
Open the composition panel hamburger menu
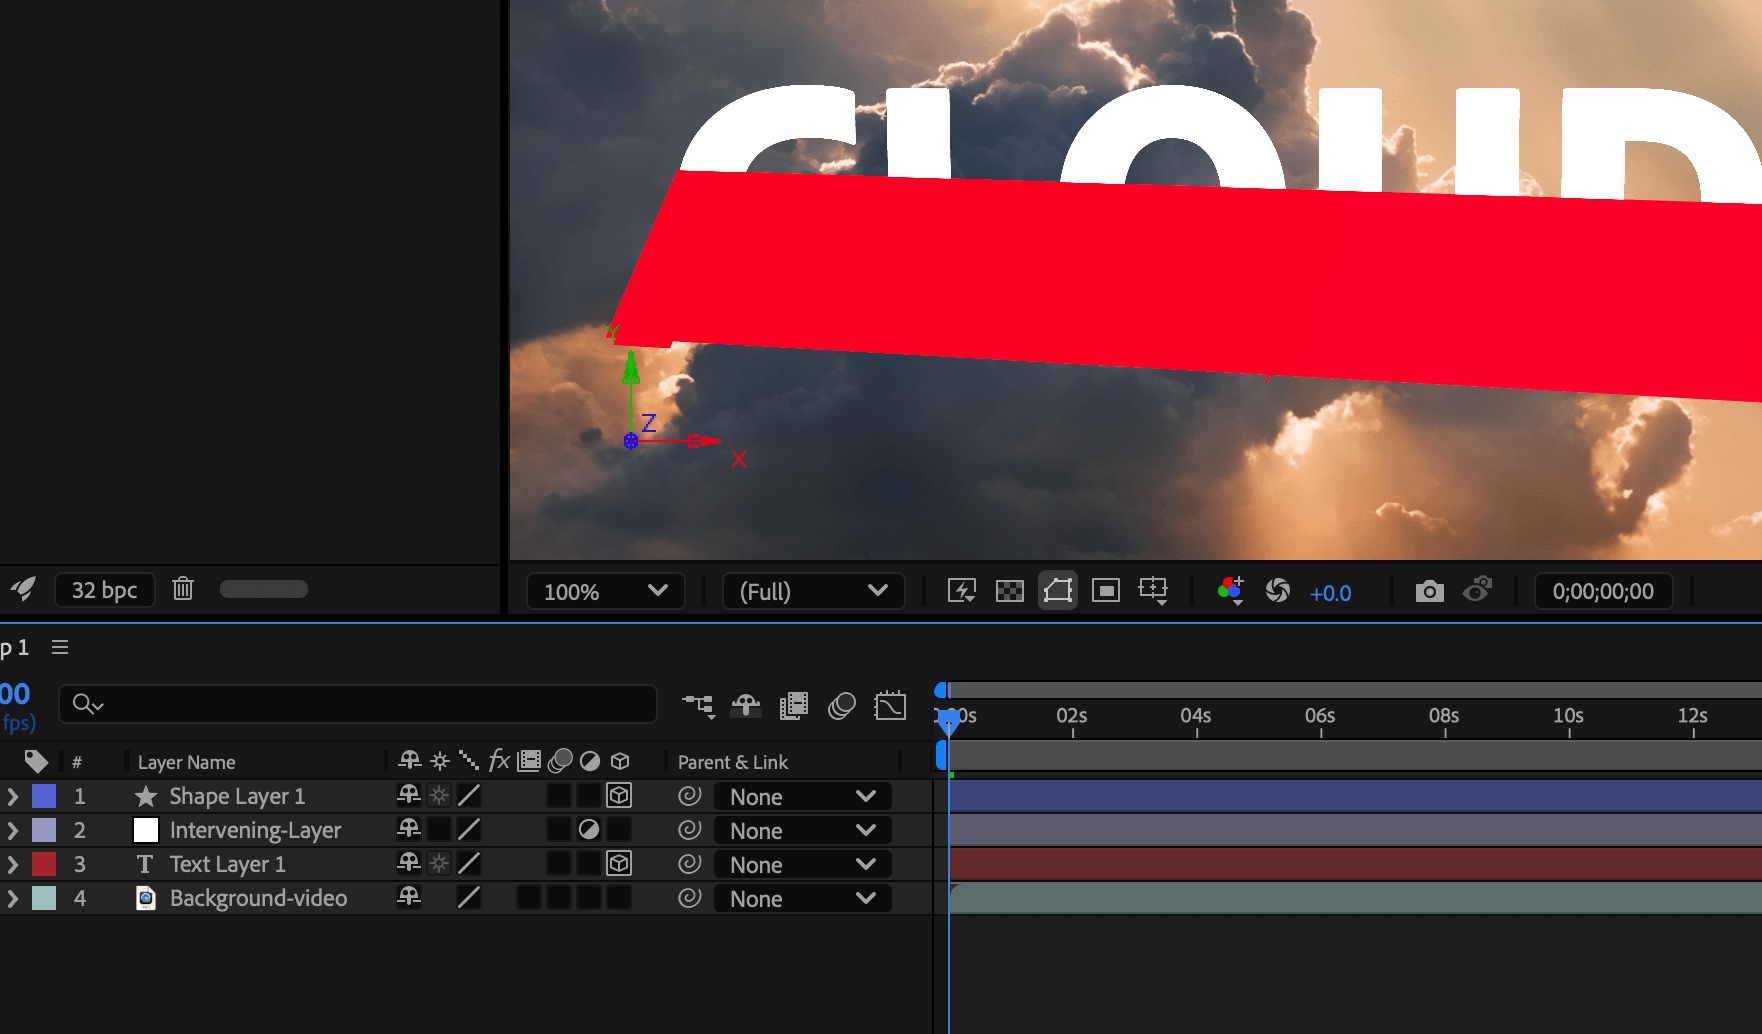(60, 648)
